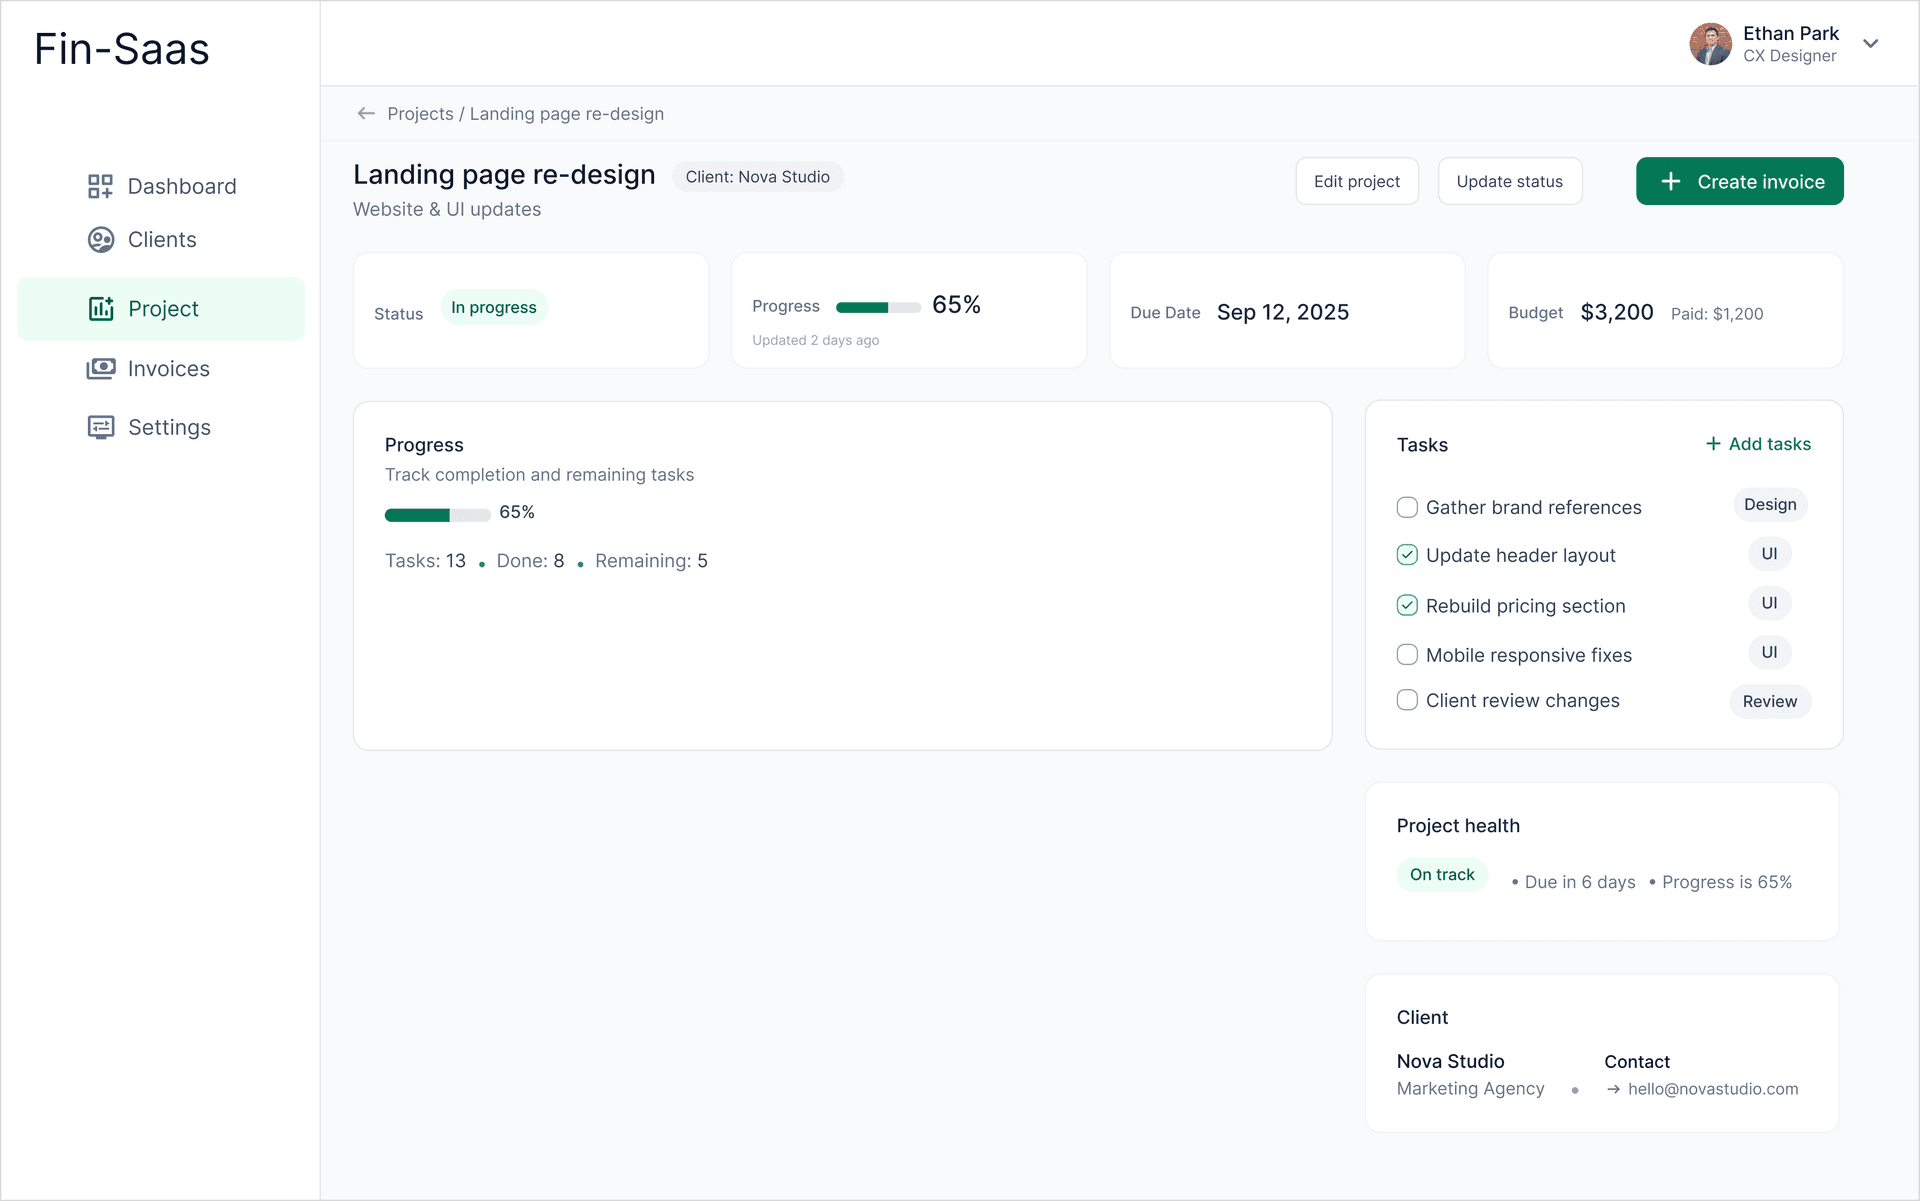Select the Dashboard icon in sidebar

(100, 186)
